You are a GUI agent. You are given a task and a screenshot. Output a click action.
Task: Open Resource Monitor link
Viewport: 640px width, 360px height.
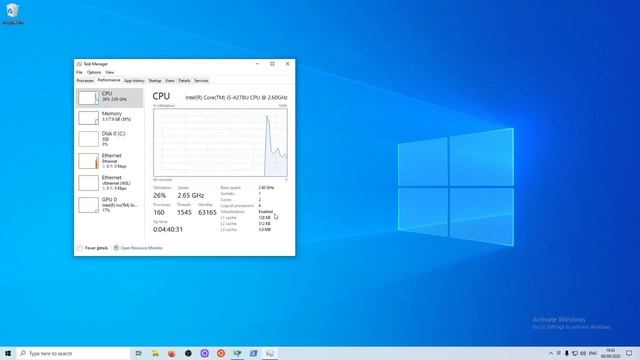141,248
